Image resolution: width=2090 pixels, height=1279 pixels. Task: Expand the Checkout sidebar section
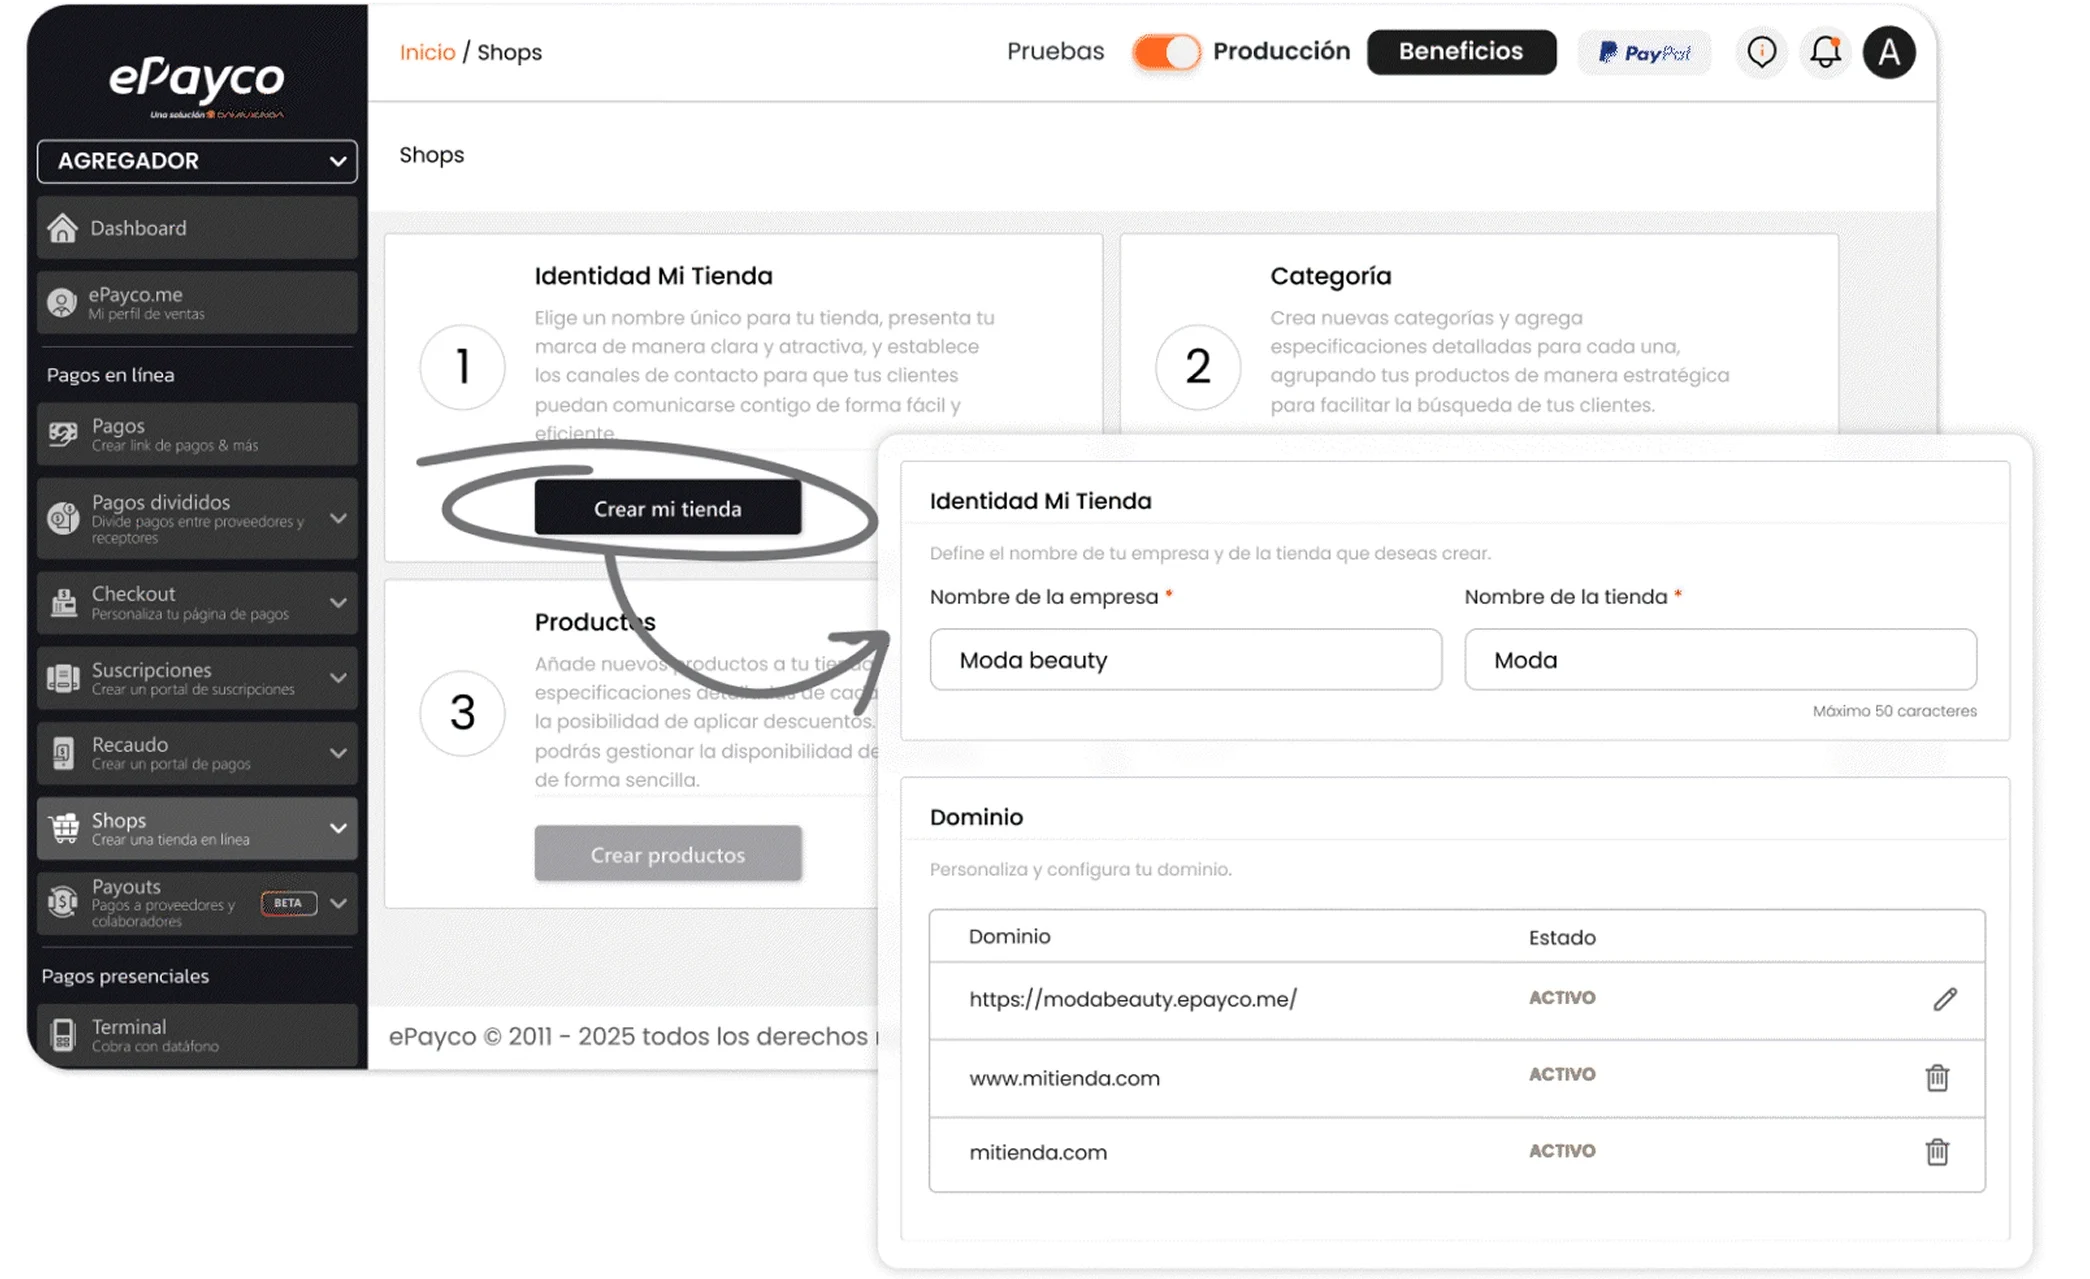coord(338,603)
